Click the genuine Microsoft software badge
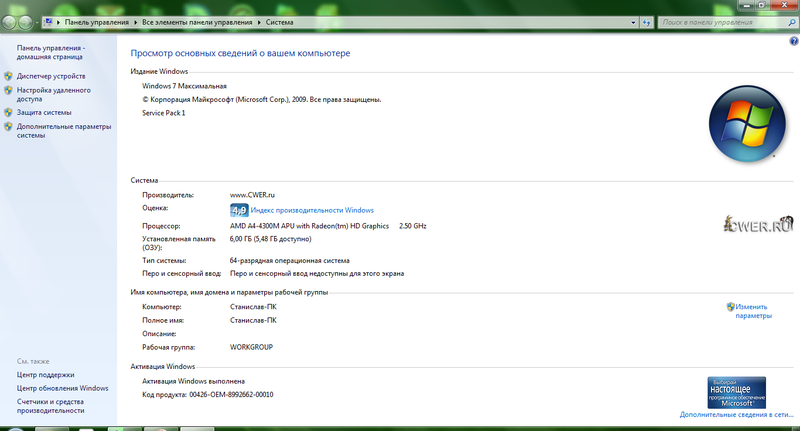 coord(736,391)
